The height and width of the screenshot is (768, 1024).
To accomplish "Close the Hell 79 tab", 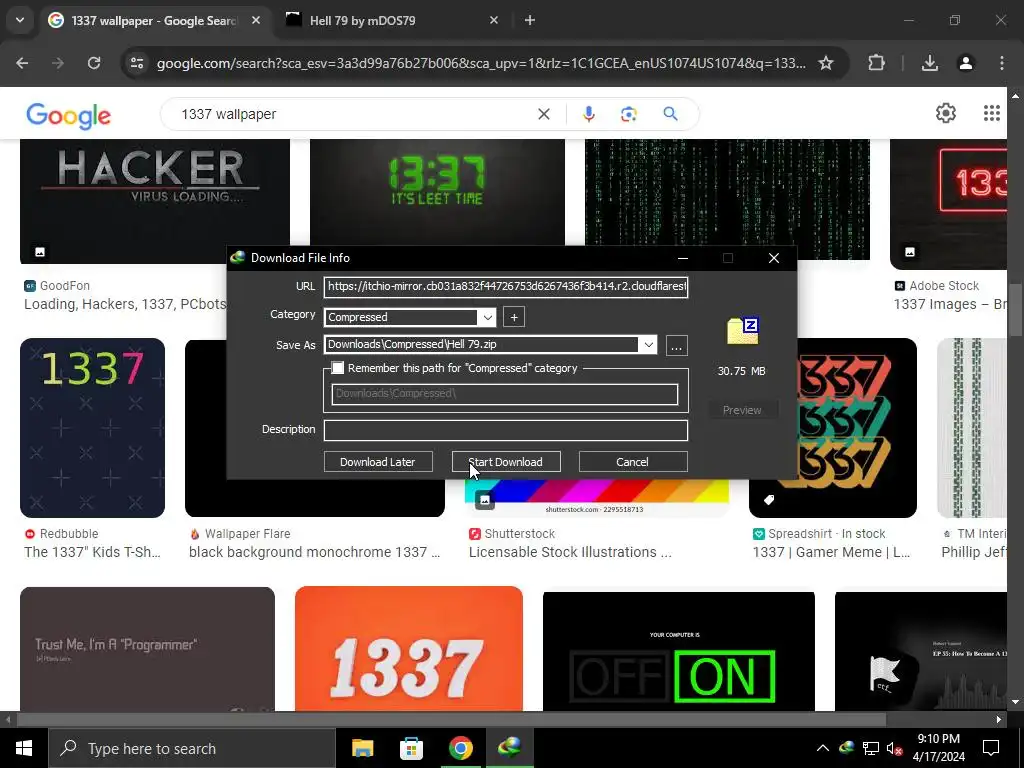I will [494, 20].
